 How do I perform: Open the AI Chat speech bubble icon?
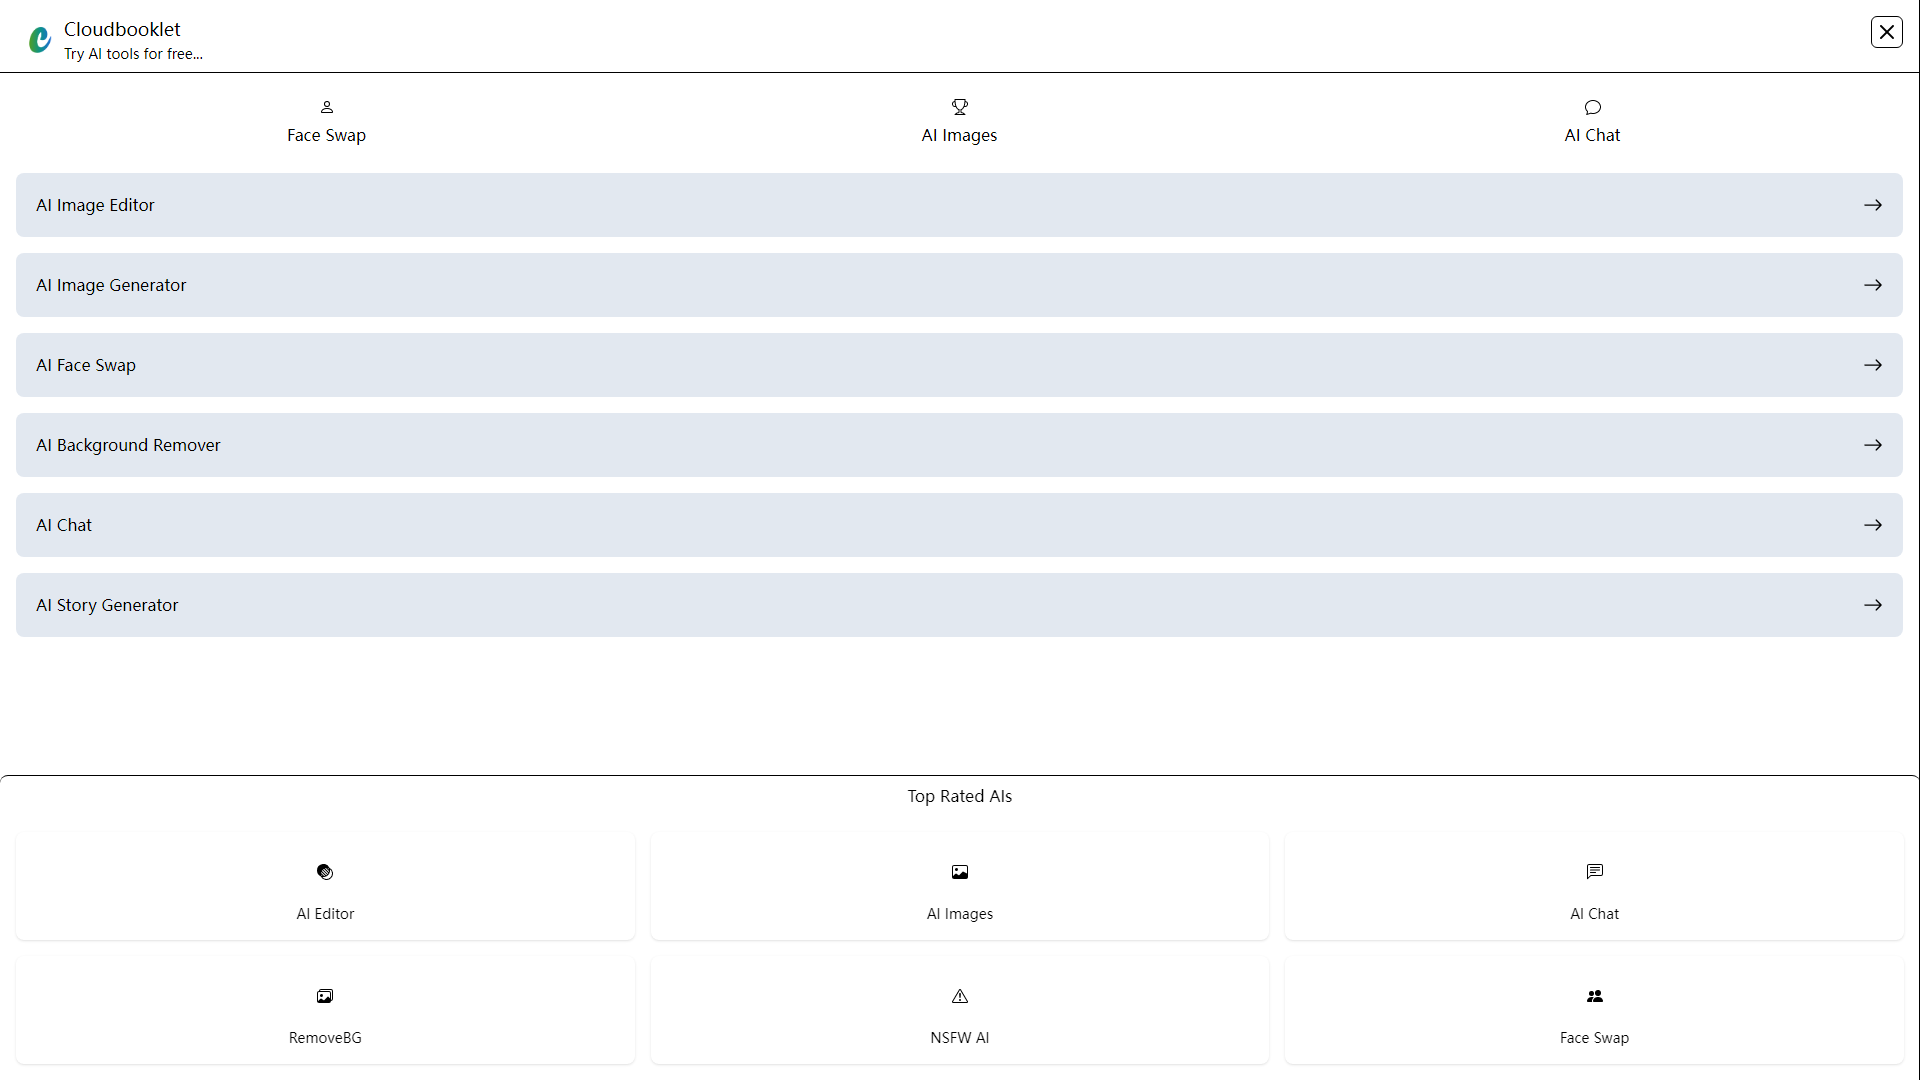coord(1592,107)
